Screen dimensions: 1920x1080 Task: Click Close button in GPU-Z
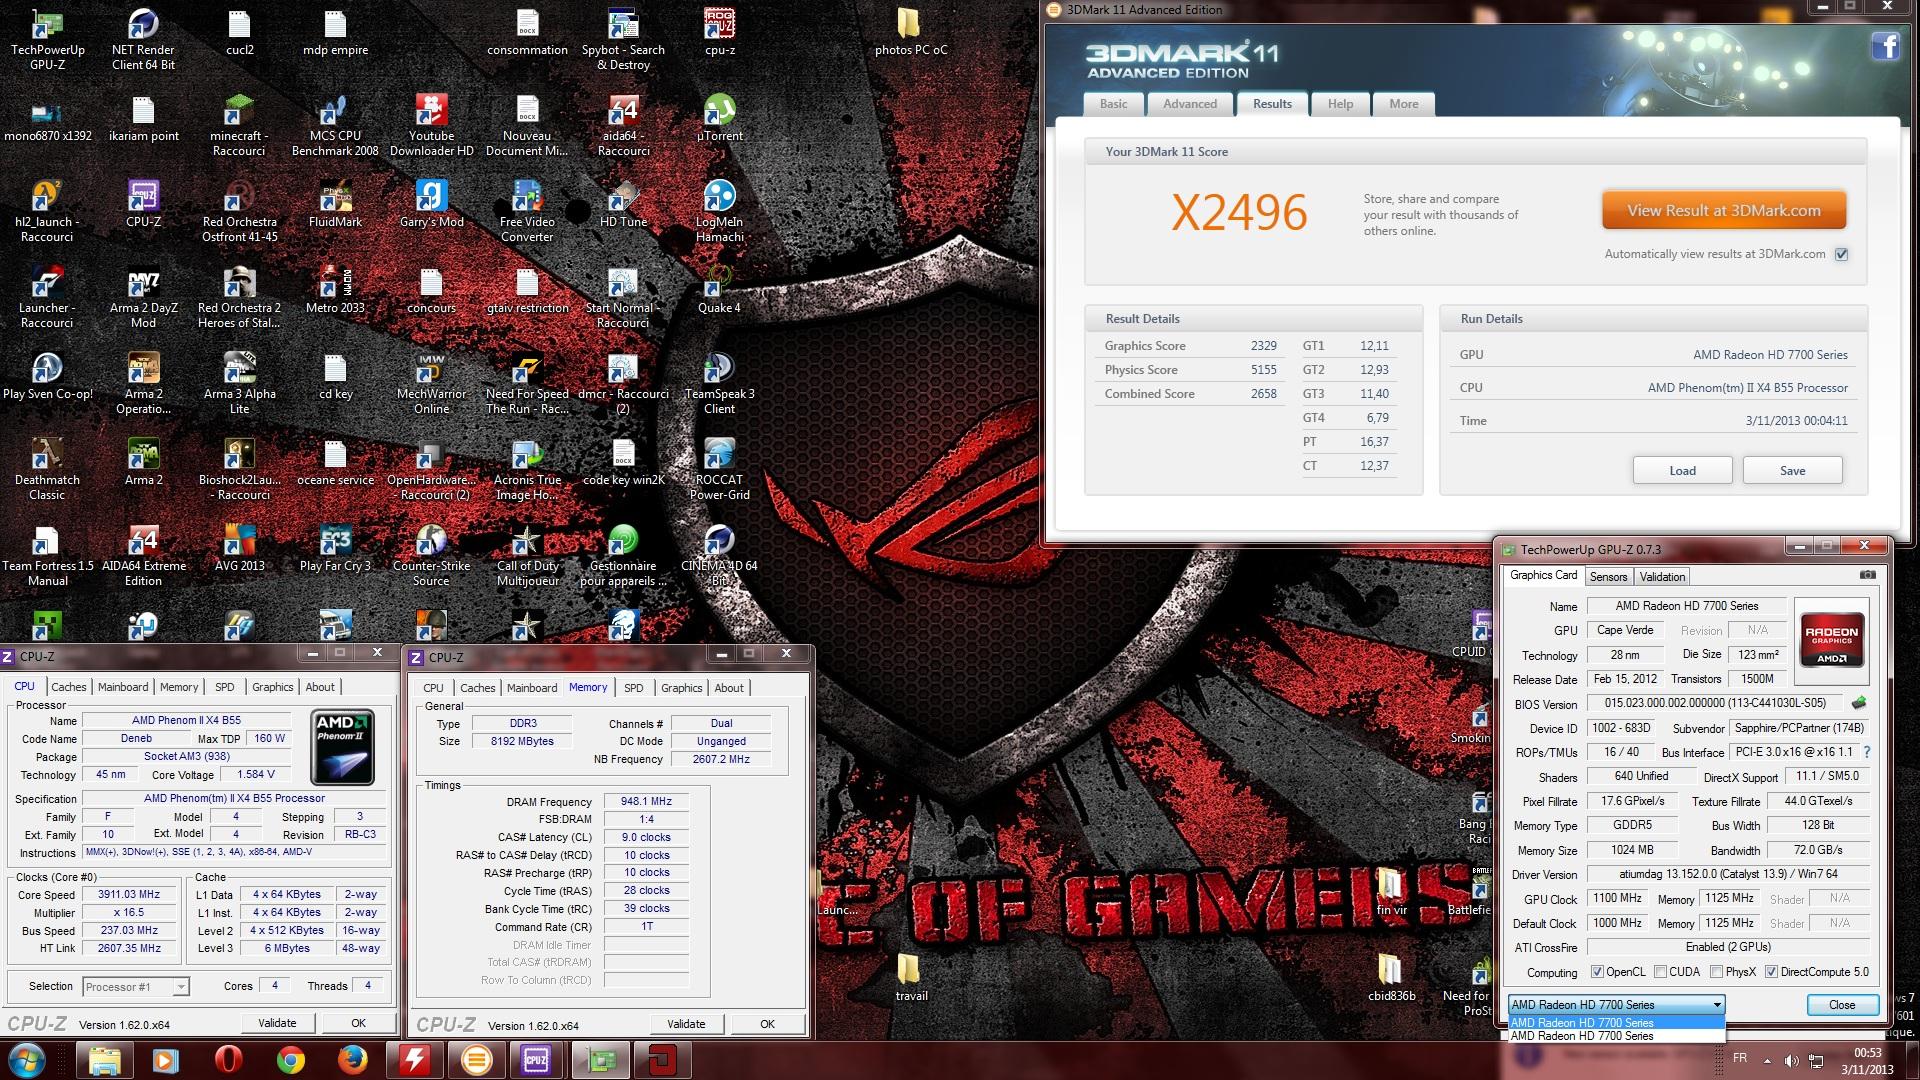point(1842,1005)
